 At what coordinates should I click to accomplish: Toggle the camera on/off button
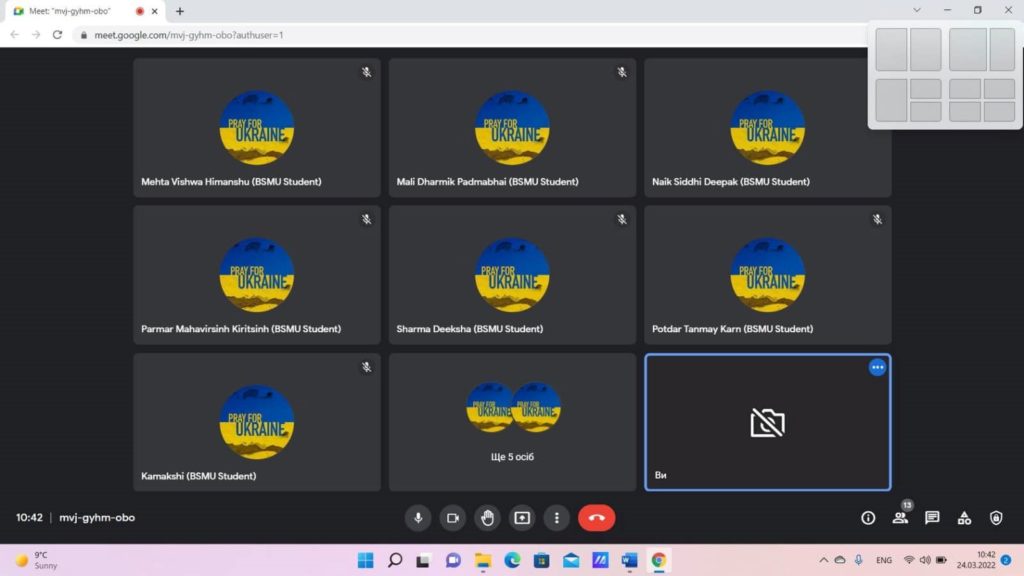point(453,518)
